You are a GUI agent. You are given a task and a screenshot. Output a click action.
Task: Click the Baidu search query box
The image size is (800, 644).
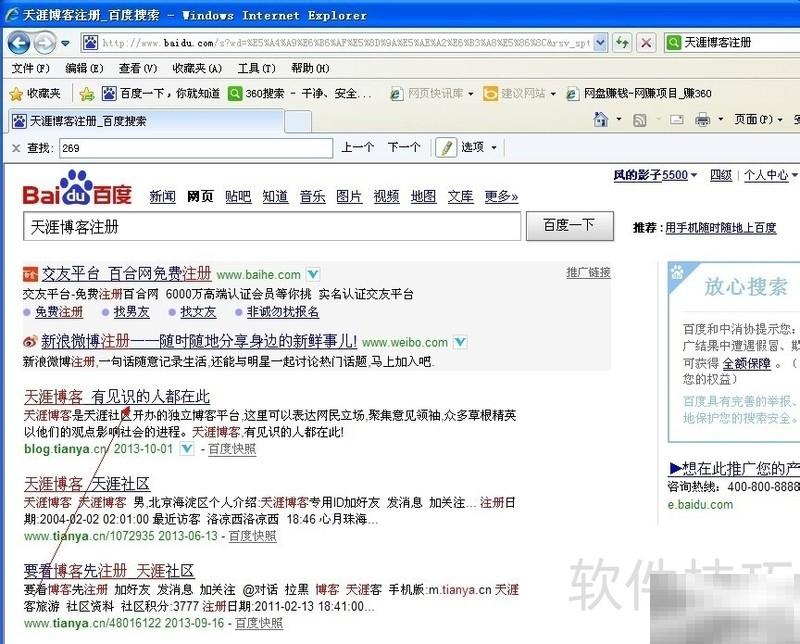point(272,227)
